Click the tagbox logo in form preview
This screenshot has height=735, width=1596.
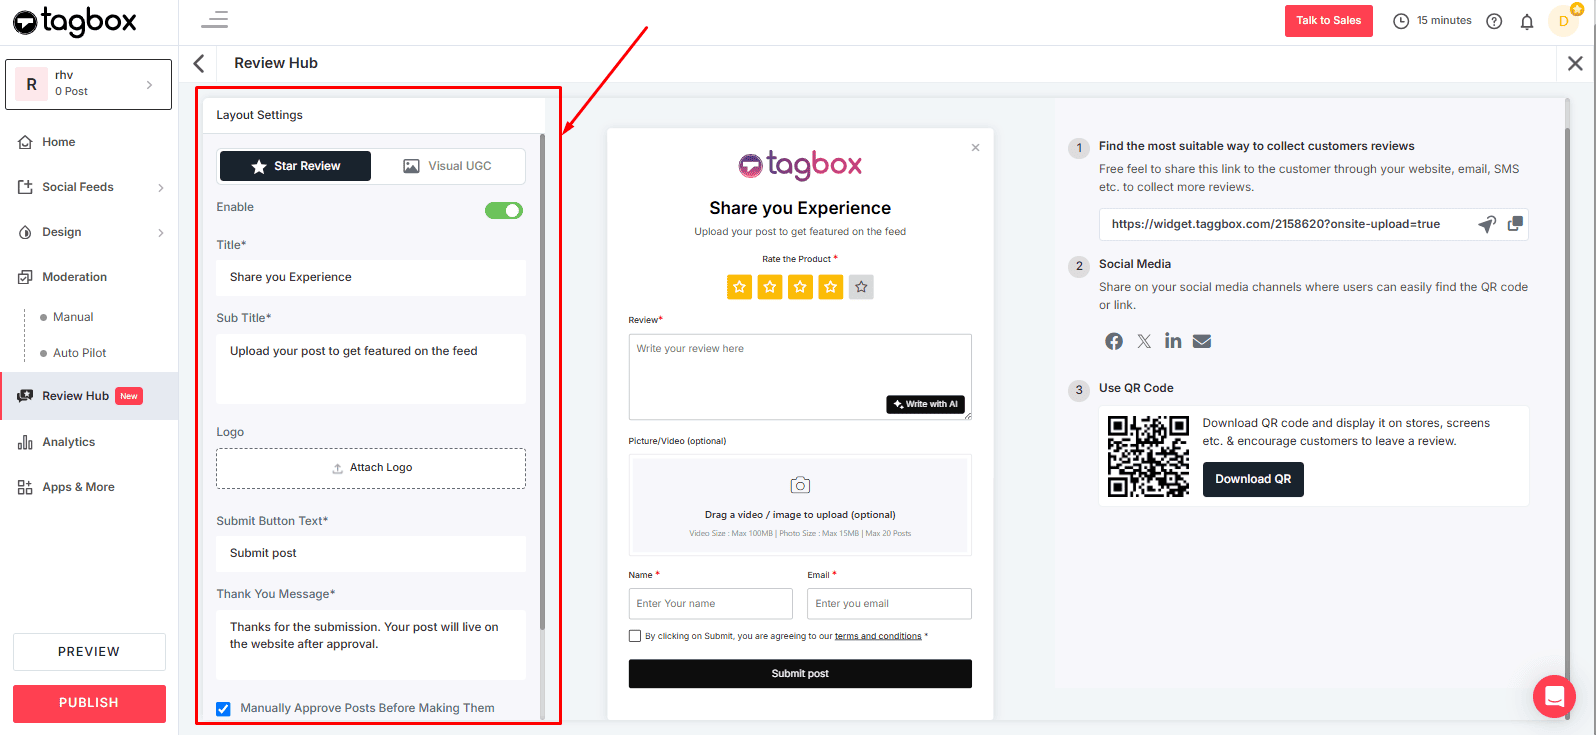point(800,164)
